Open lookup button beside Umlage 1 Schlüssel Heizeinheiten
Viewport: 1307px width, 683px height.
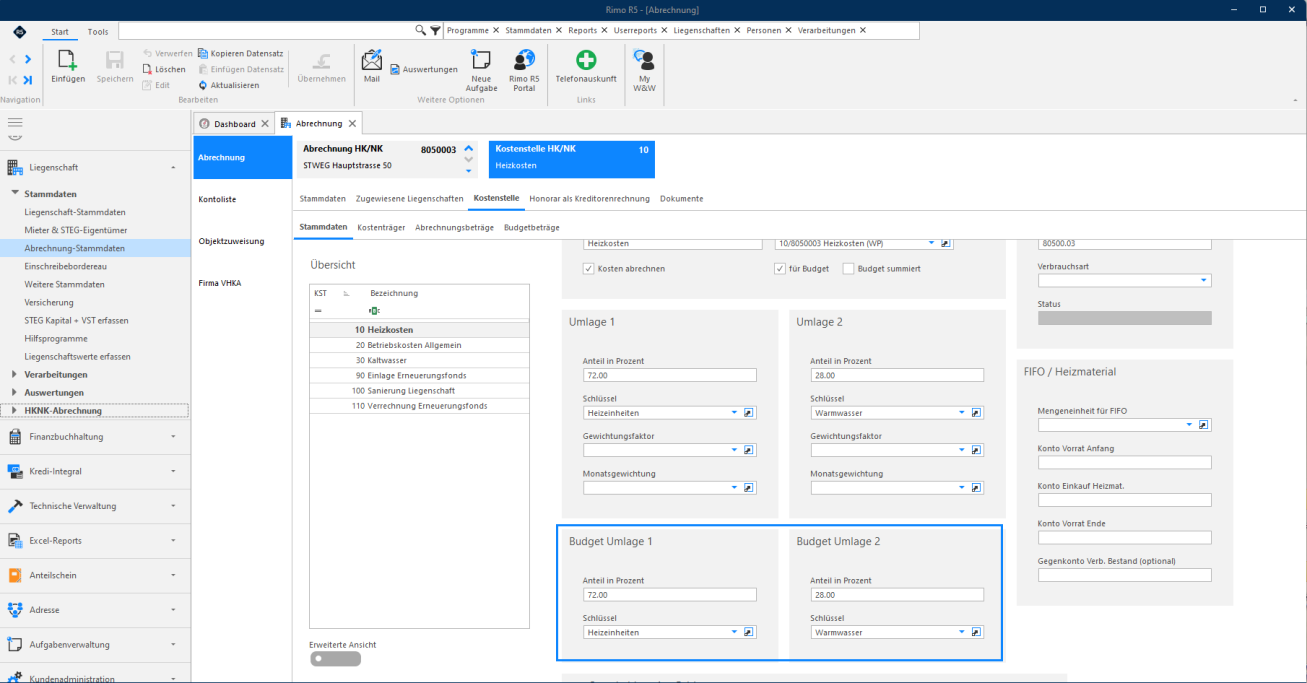(x=749, y=412)
